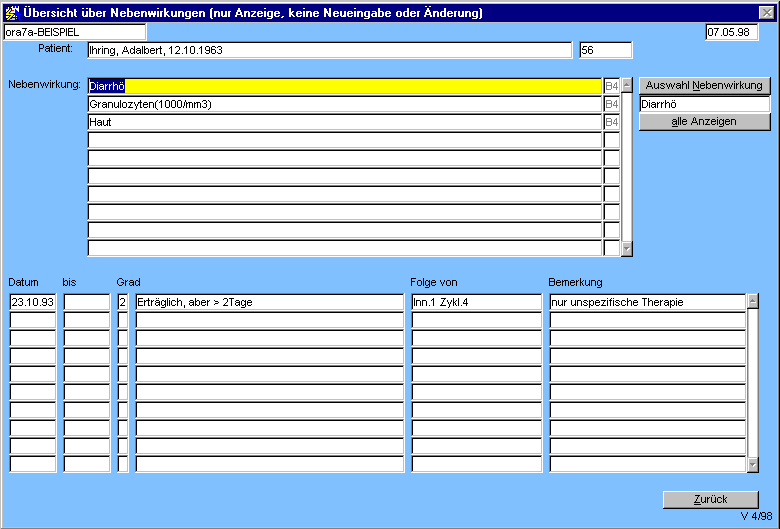Select the Diarrhö row in Nebenwirkung list
Image resolution: width=780 pixels, height=529 pixels.
(344, 86)
